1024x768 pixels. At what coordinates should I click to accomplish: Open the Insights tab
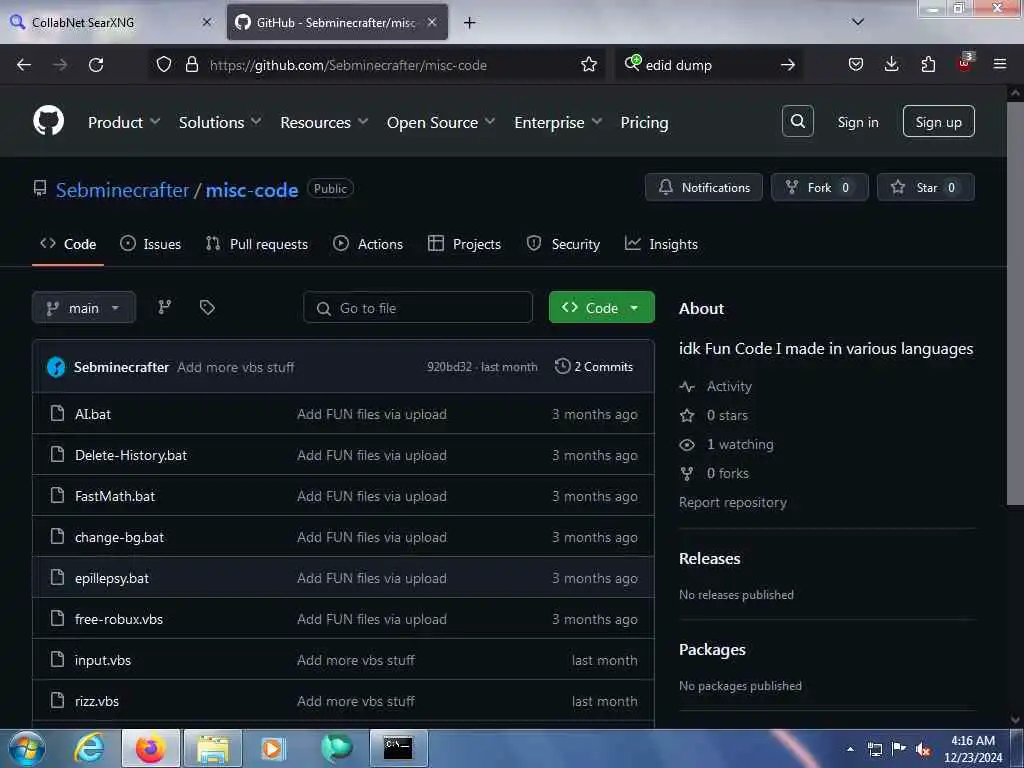coord(662,244)
